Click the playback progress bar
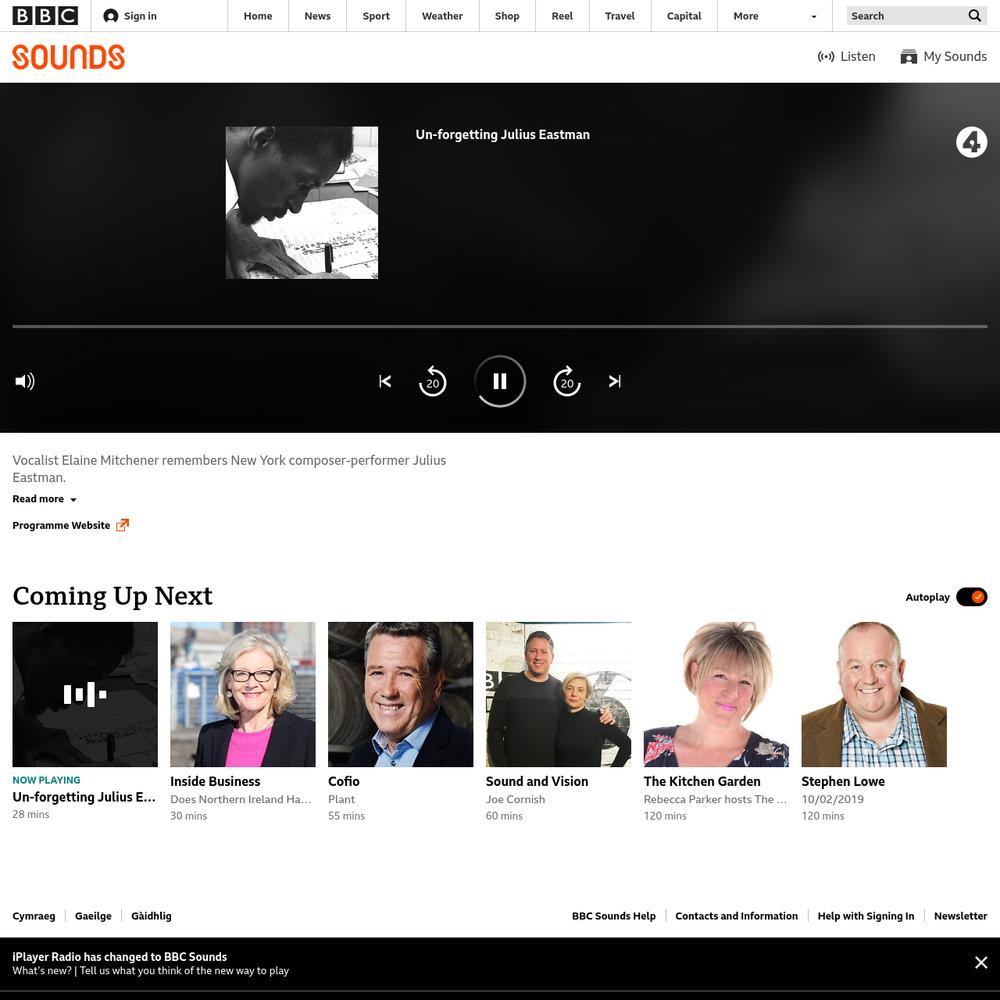This screenshot has width=1000, height=1000. coord(500,327)
